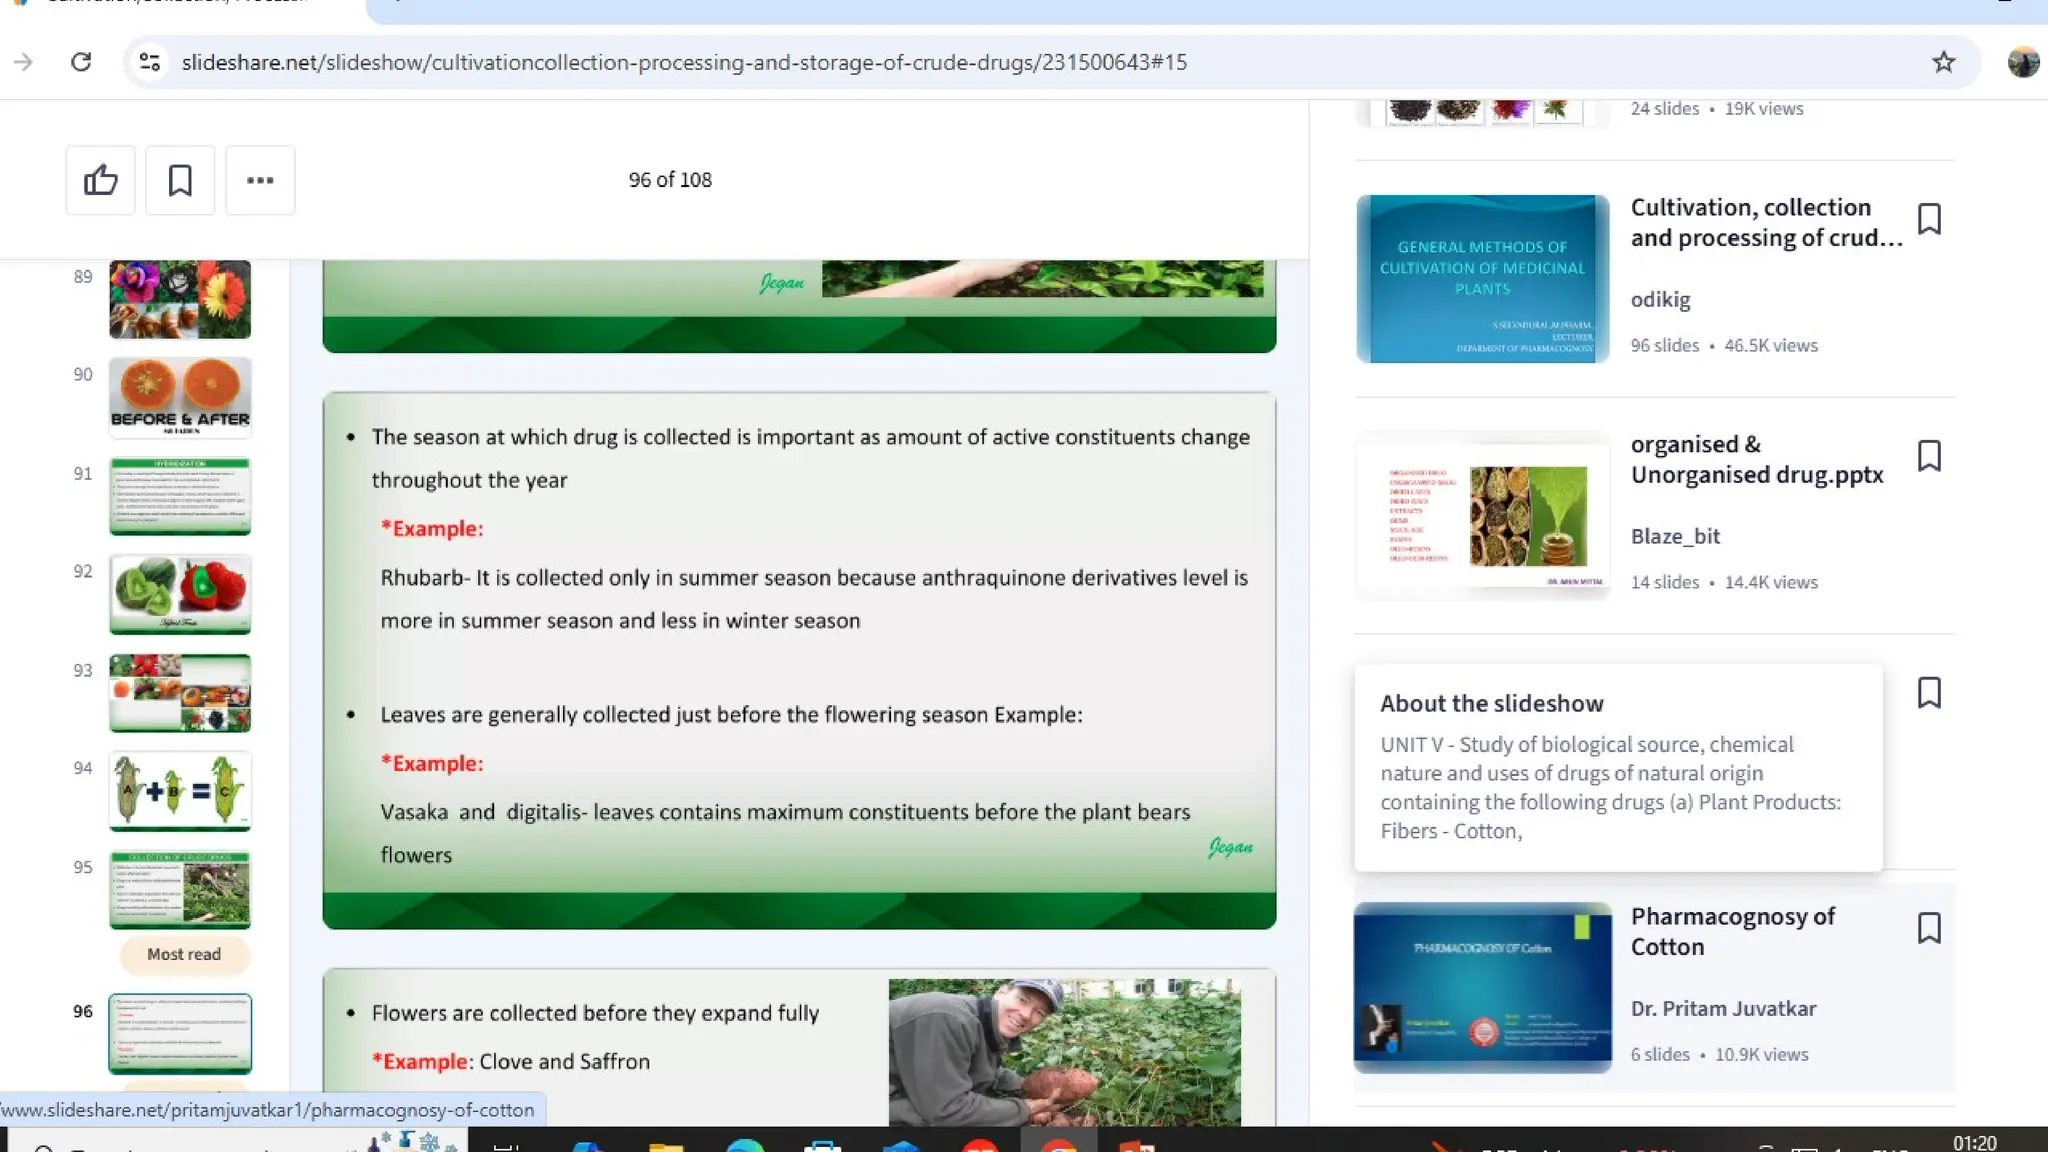This screenshot has width=2048, height=1152.
Task: Open 'Pharmacognosy of Cotton' title link
Action: pyautogui.click(x=1733, y=931)
